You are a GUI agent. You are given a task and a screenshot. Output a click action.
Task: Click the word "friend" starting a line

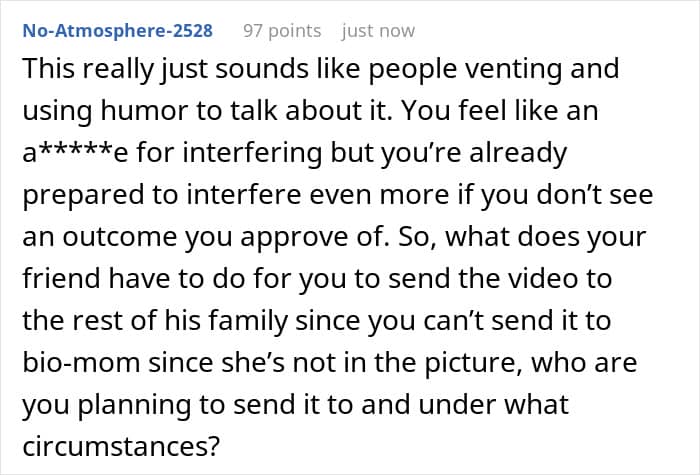pyautogui.click(x=61, y=278)
